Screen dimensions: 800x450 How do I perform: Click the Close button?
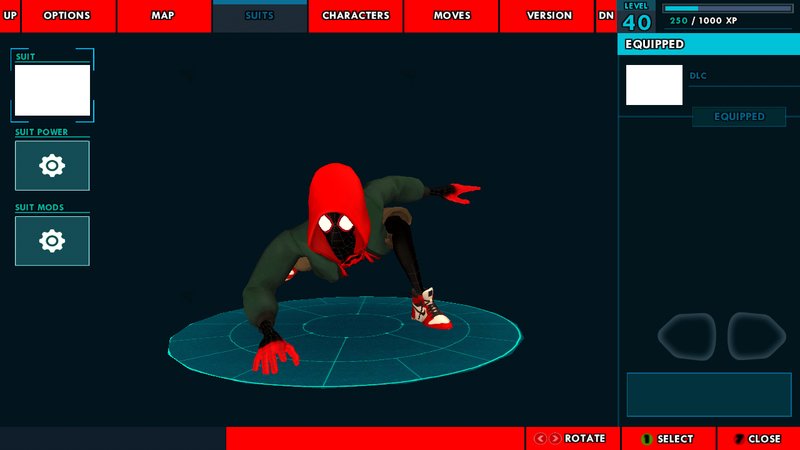coord(759,439)
